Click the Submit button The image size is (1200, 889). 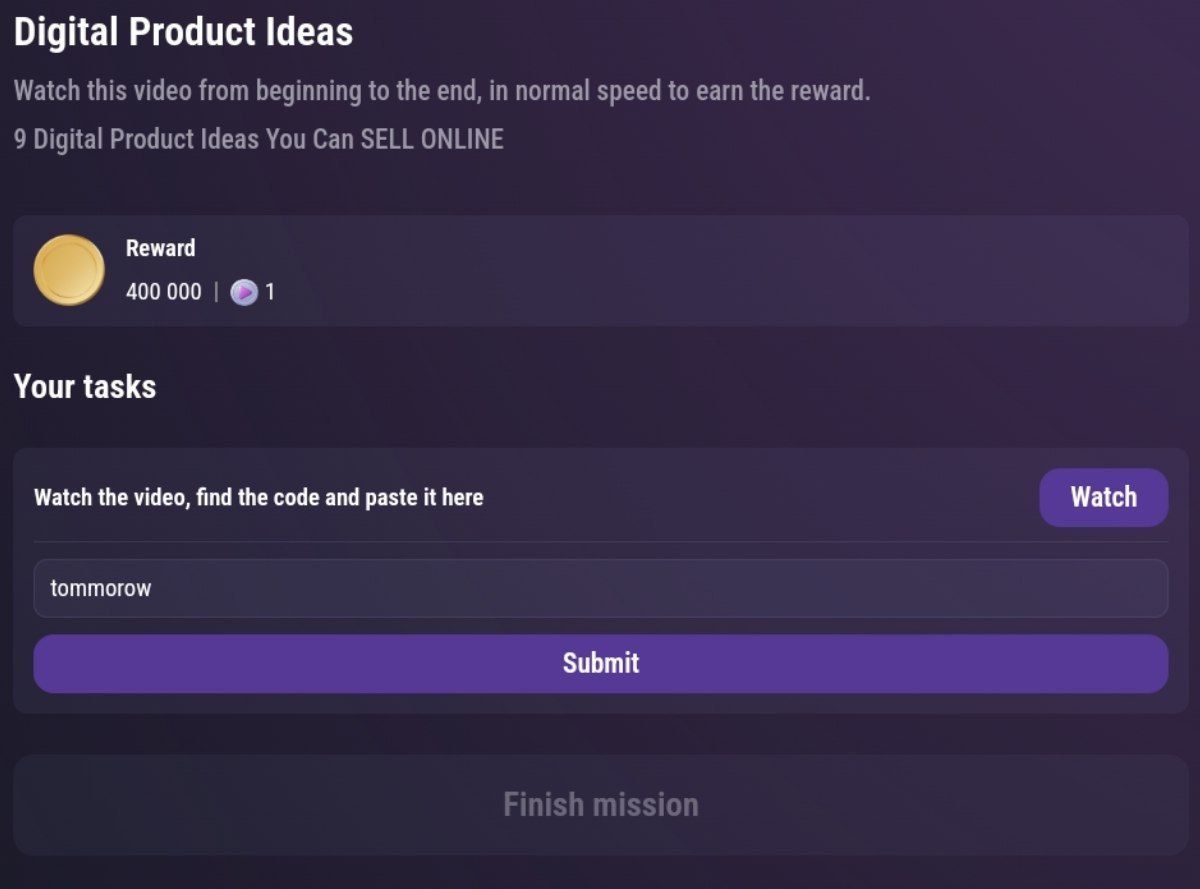tap(600, 662)
